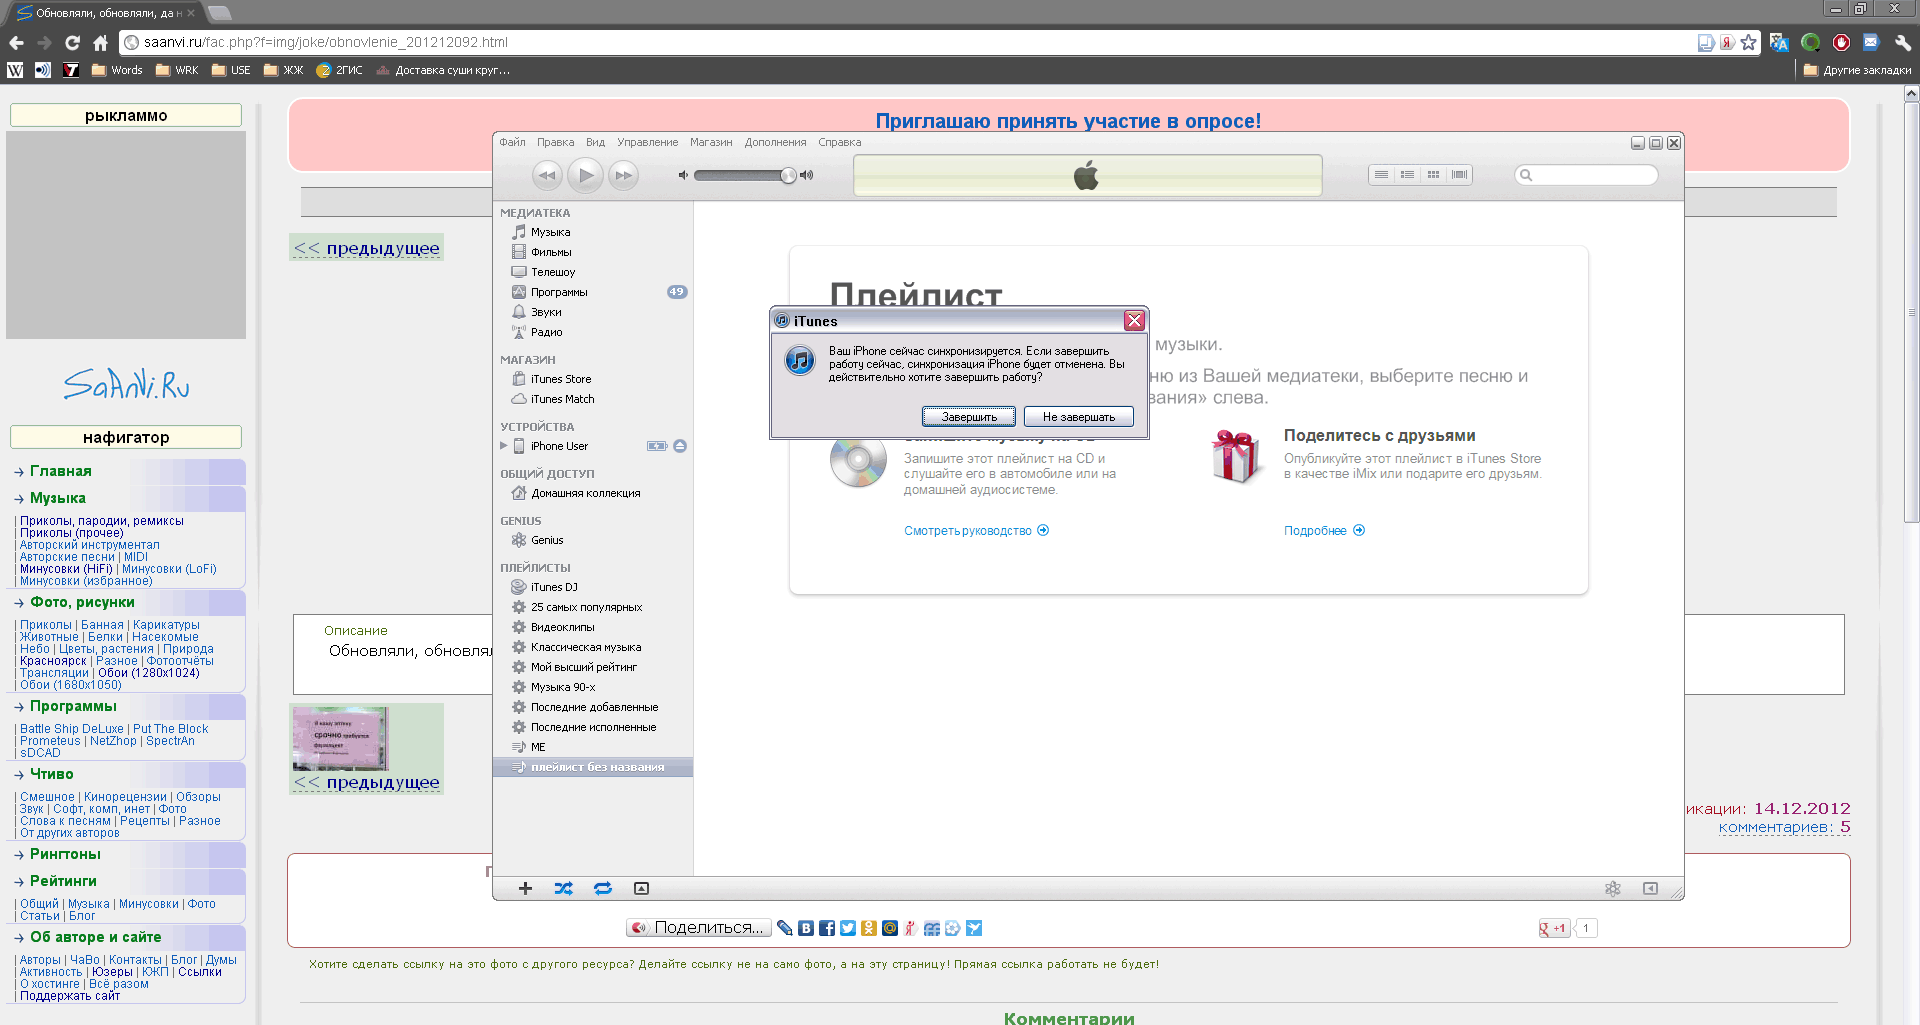
Task: Open the Google Translate extension icon
Action: [1779, 42]
